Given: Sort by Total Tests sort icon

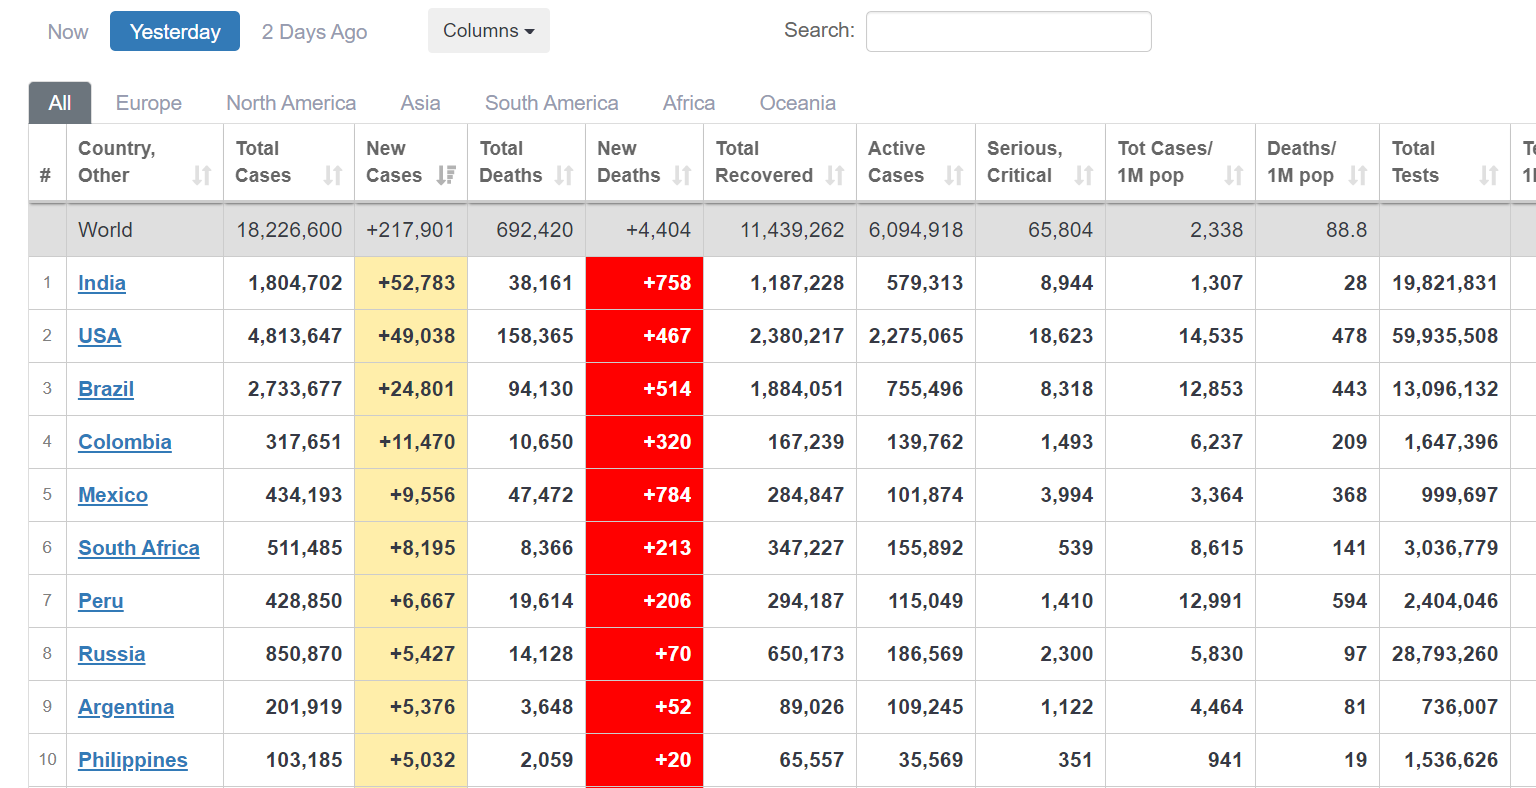Looking at the screenshot, I should (1489, 176).
